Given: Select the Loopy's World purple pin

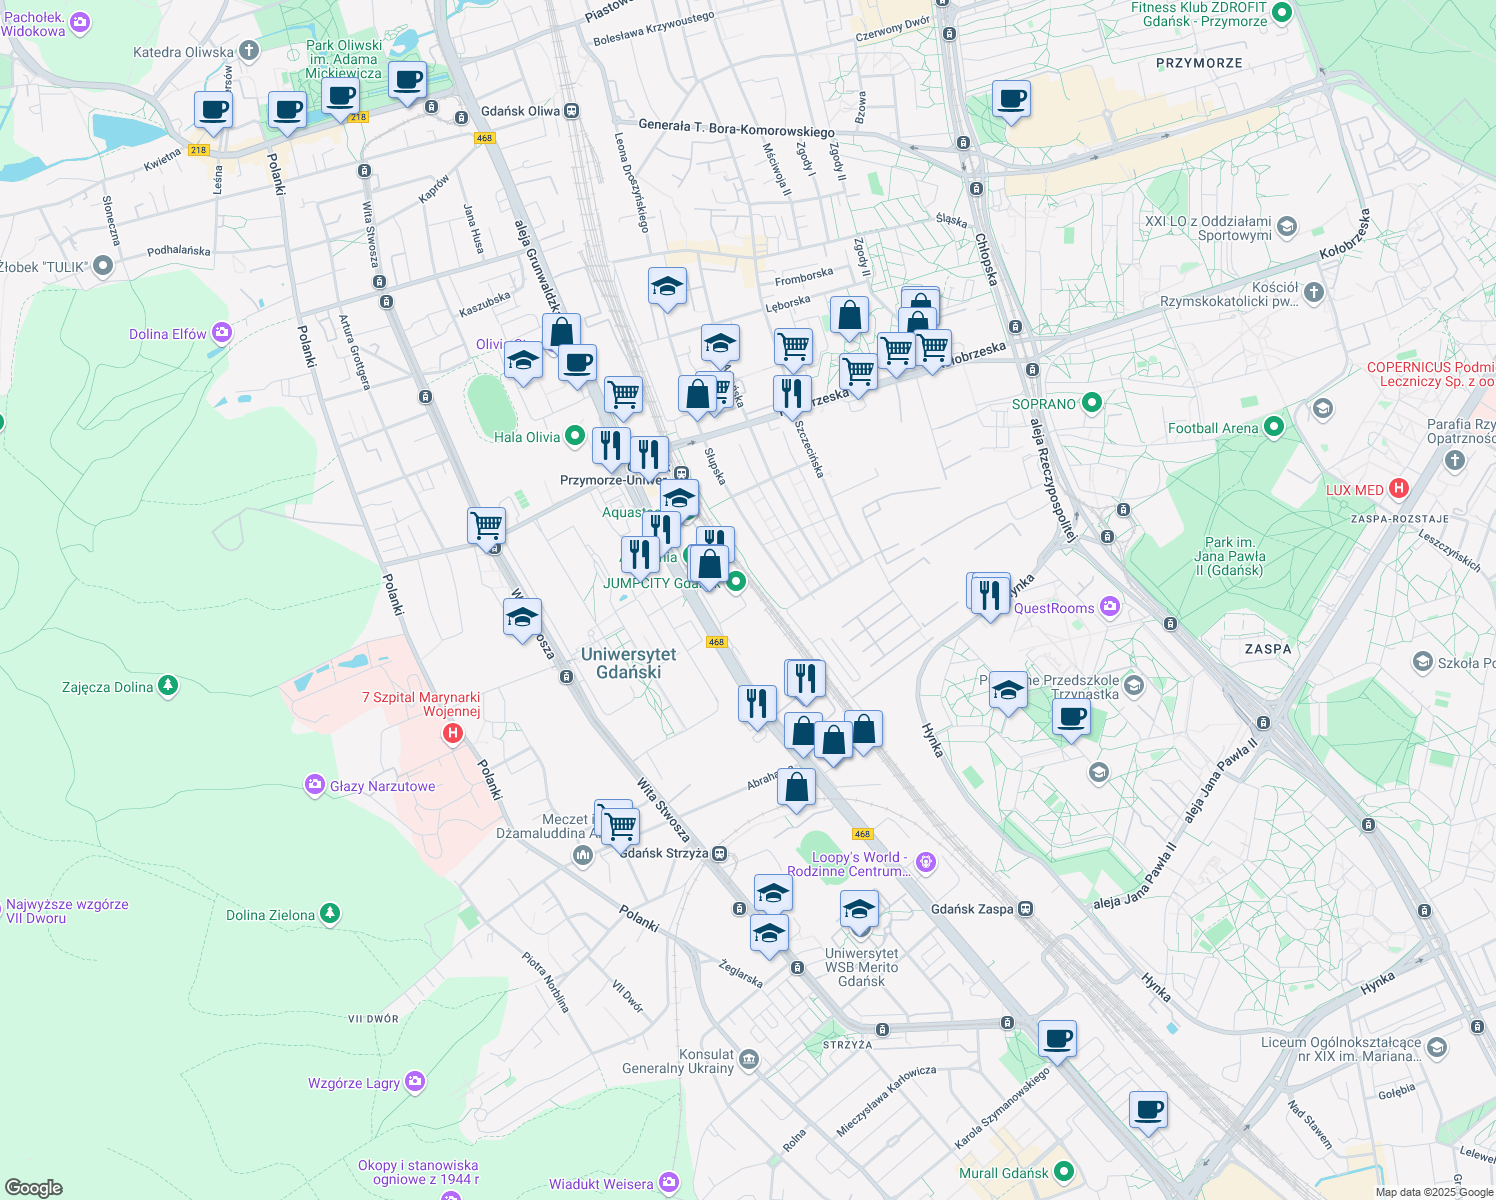Looking at the screenshot, I should point(926,862).
